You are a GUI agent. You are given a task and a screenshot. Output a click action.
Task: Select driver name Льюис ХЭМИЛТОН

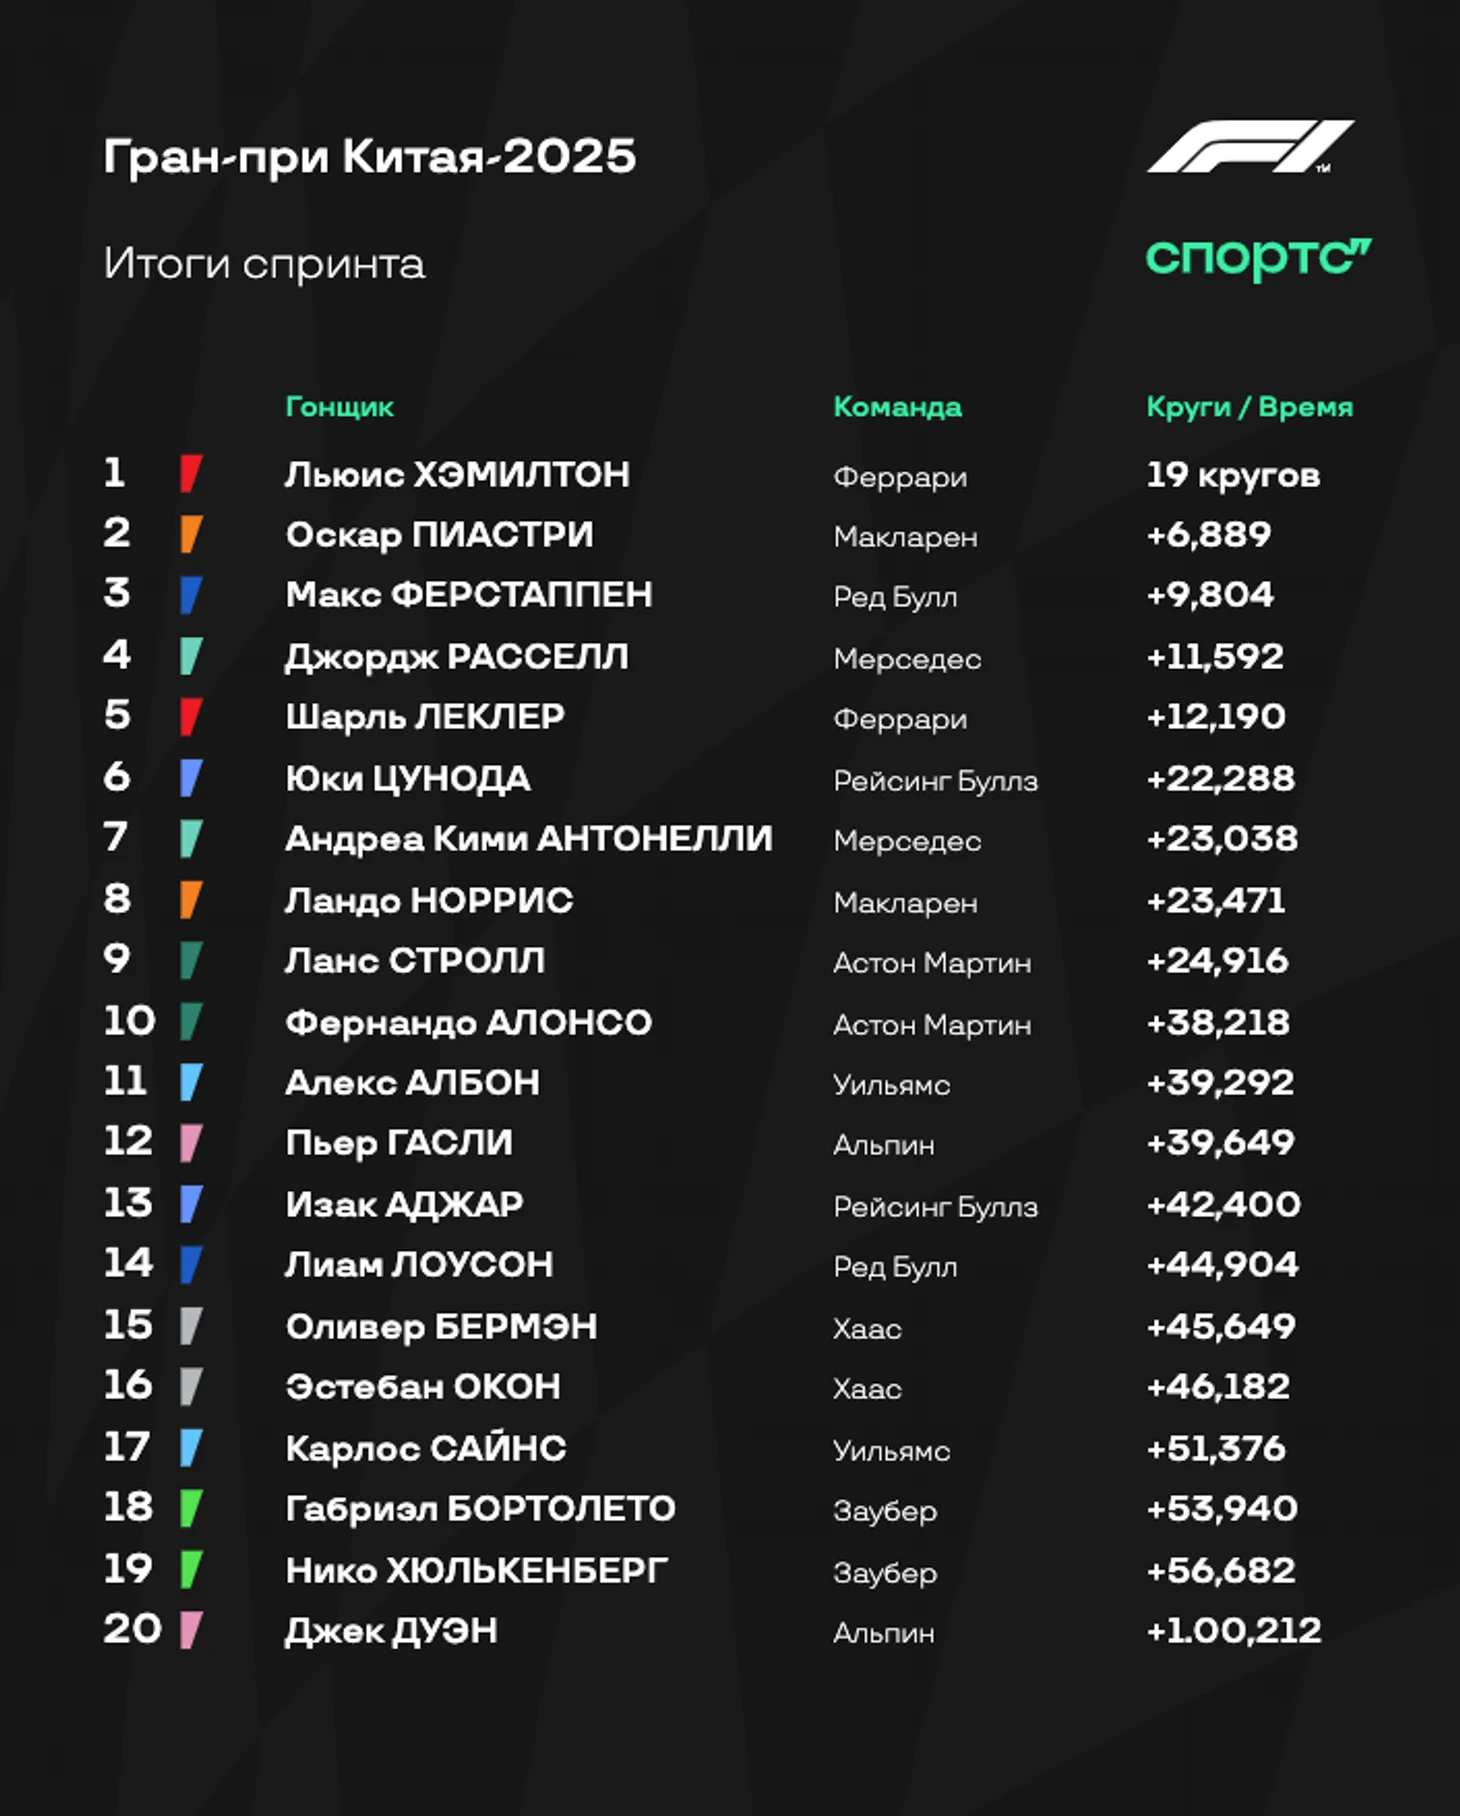tap(458, 474)
